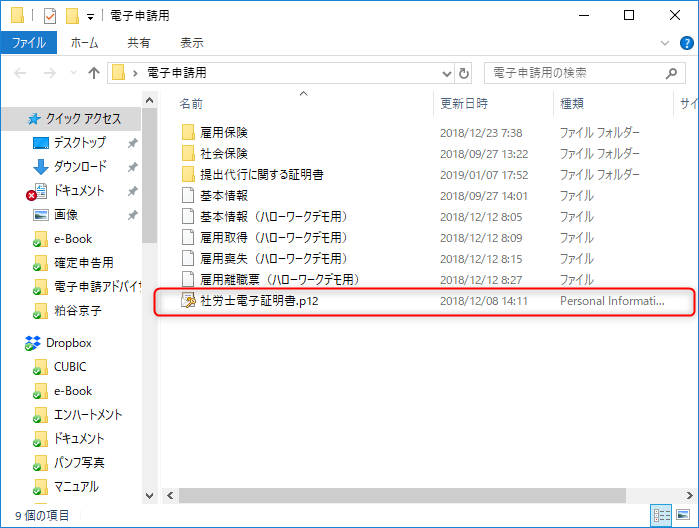
Task: Open the recent locations dropdown arrow
Action: [73, 73]
